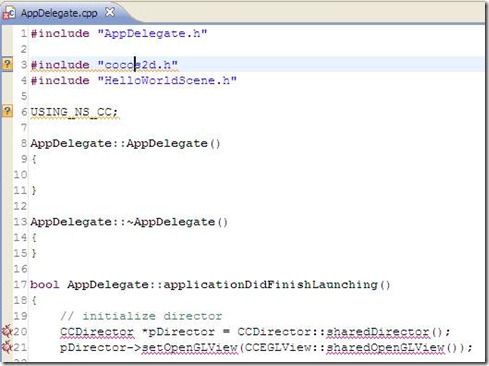
Task: Click the "cocos2d.h" include string
Action: tap(138, 65)
